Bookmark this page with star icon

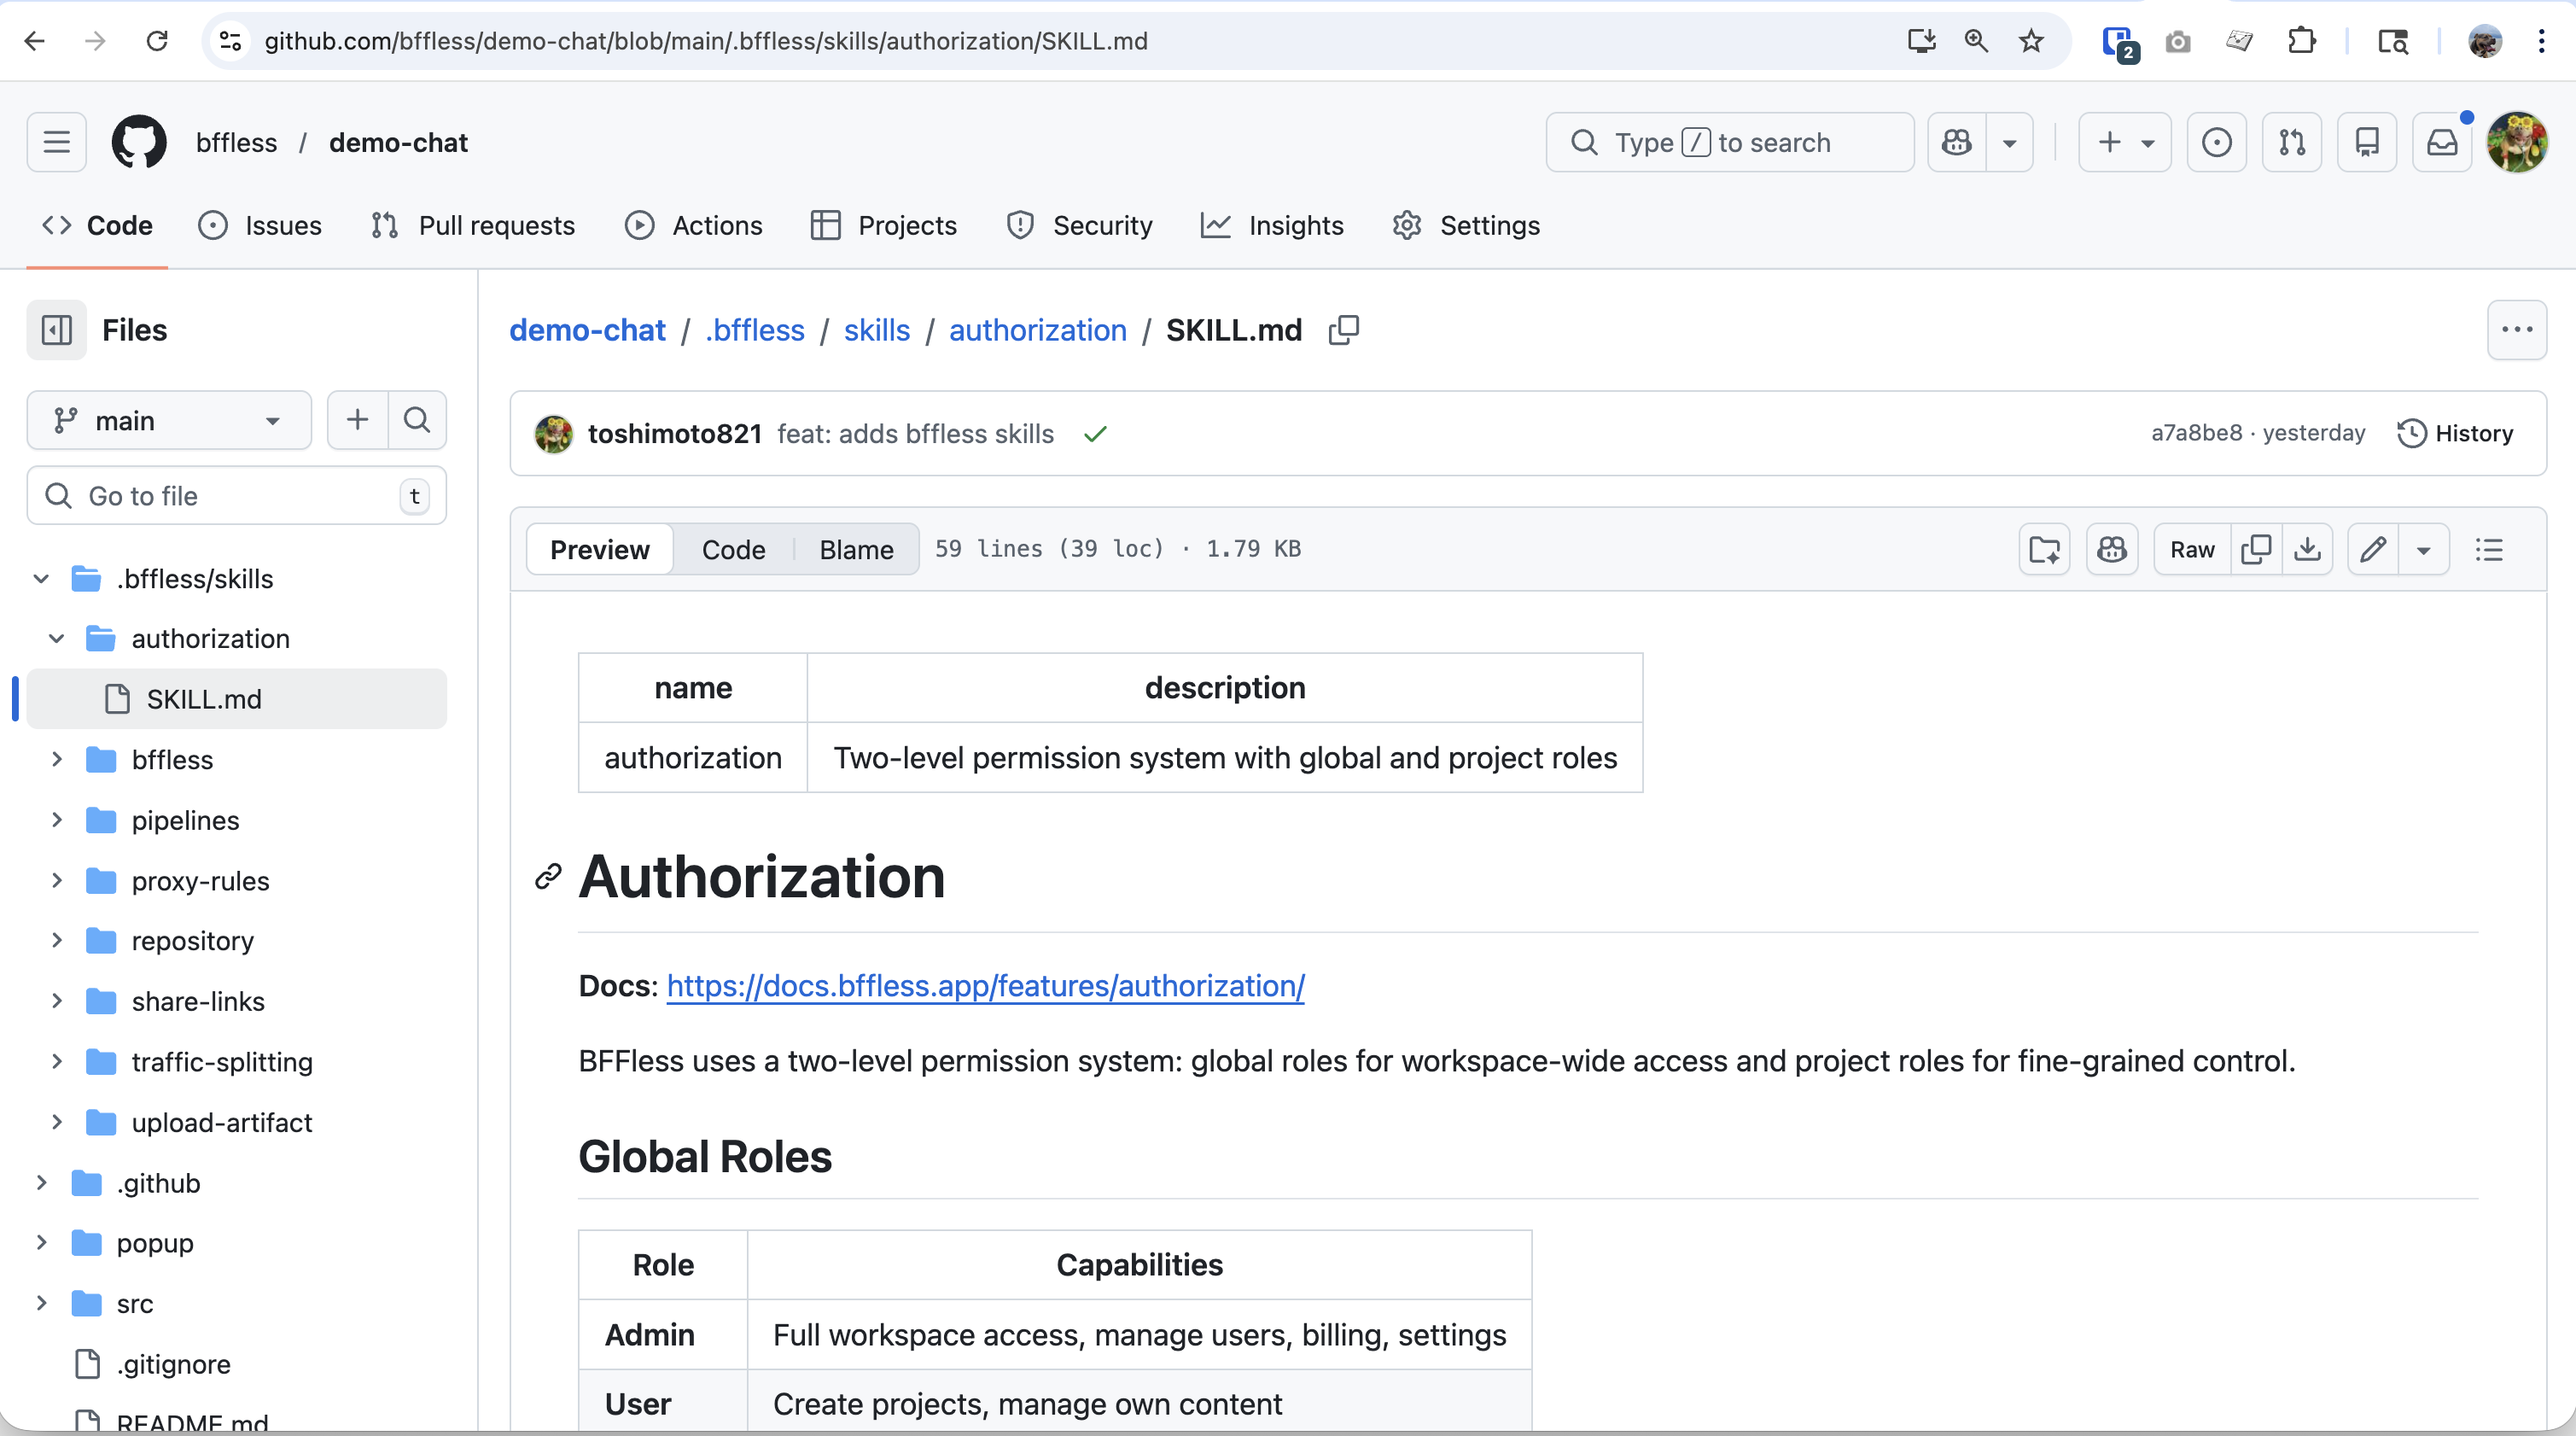point(2030,41)
